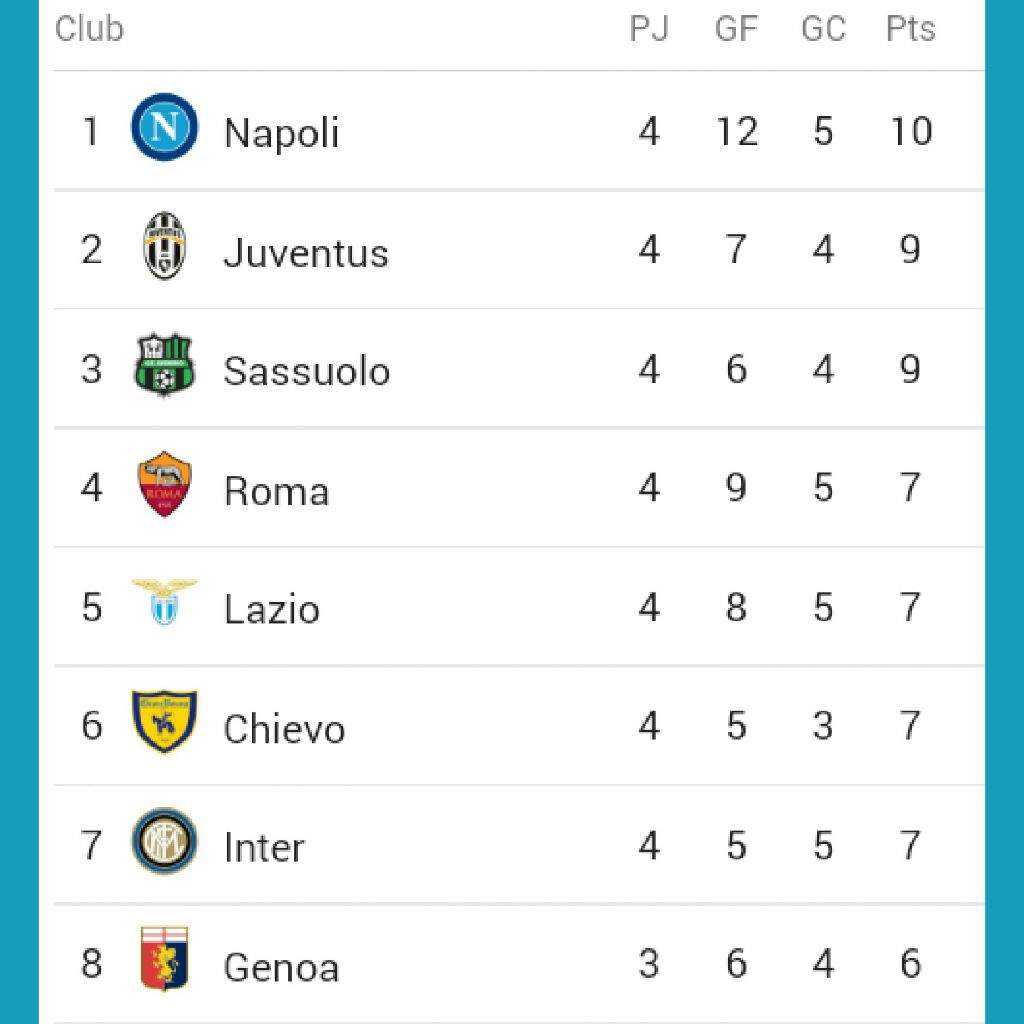Image resolution: width=1024 pixels, height=1024 pixels.
Task: Click the Sassuolo club crest
Action: click(165, 365)
